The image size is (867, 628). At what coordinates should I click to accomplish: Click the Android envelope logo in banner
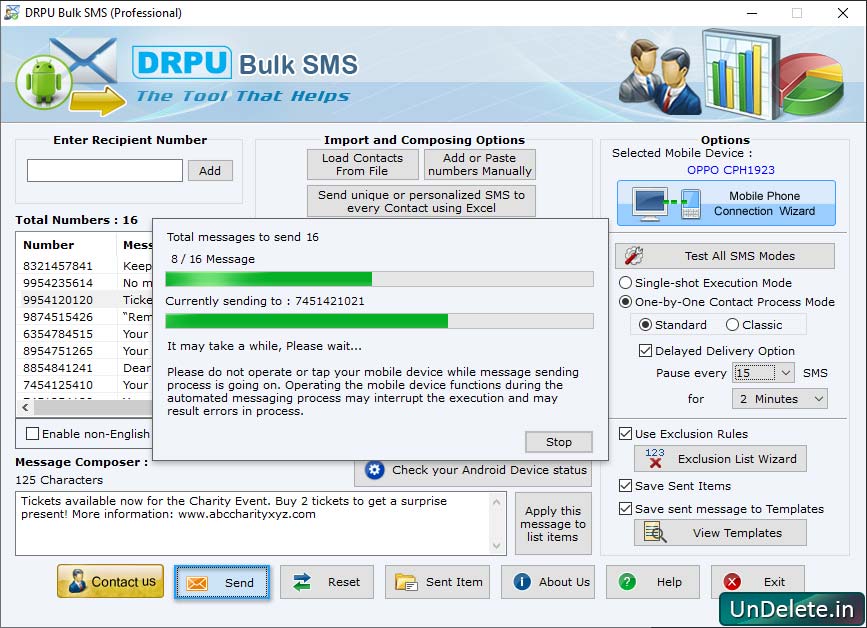(69, 76)
